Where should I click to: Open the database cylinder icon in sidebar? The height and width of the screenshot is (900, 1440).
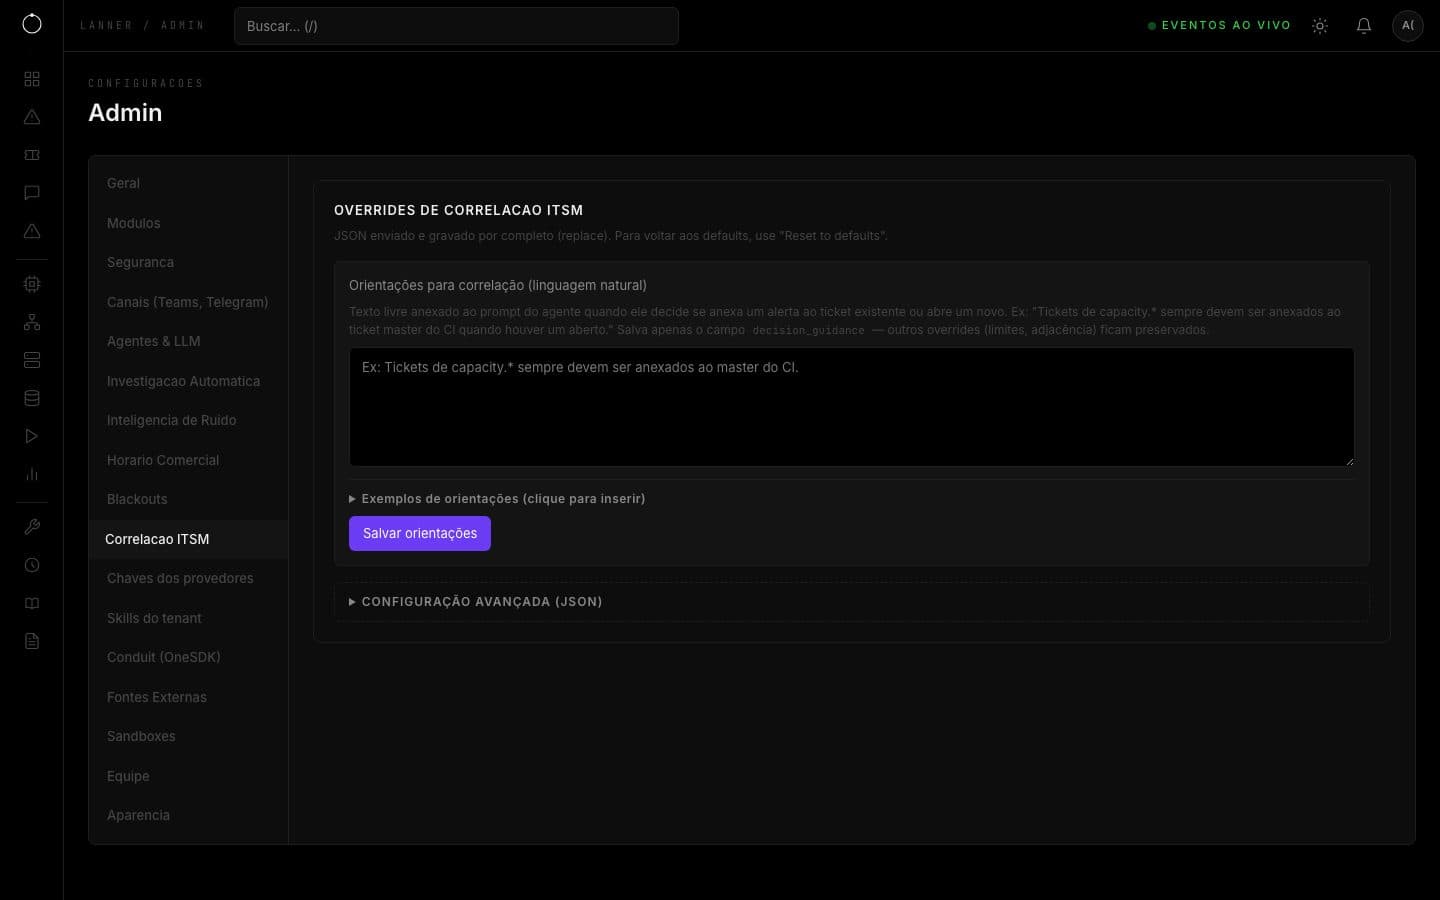click(32, 398)
